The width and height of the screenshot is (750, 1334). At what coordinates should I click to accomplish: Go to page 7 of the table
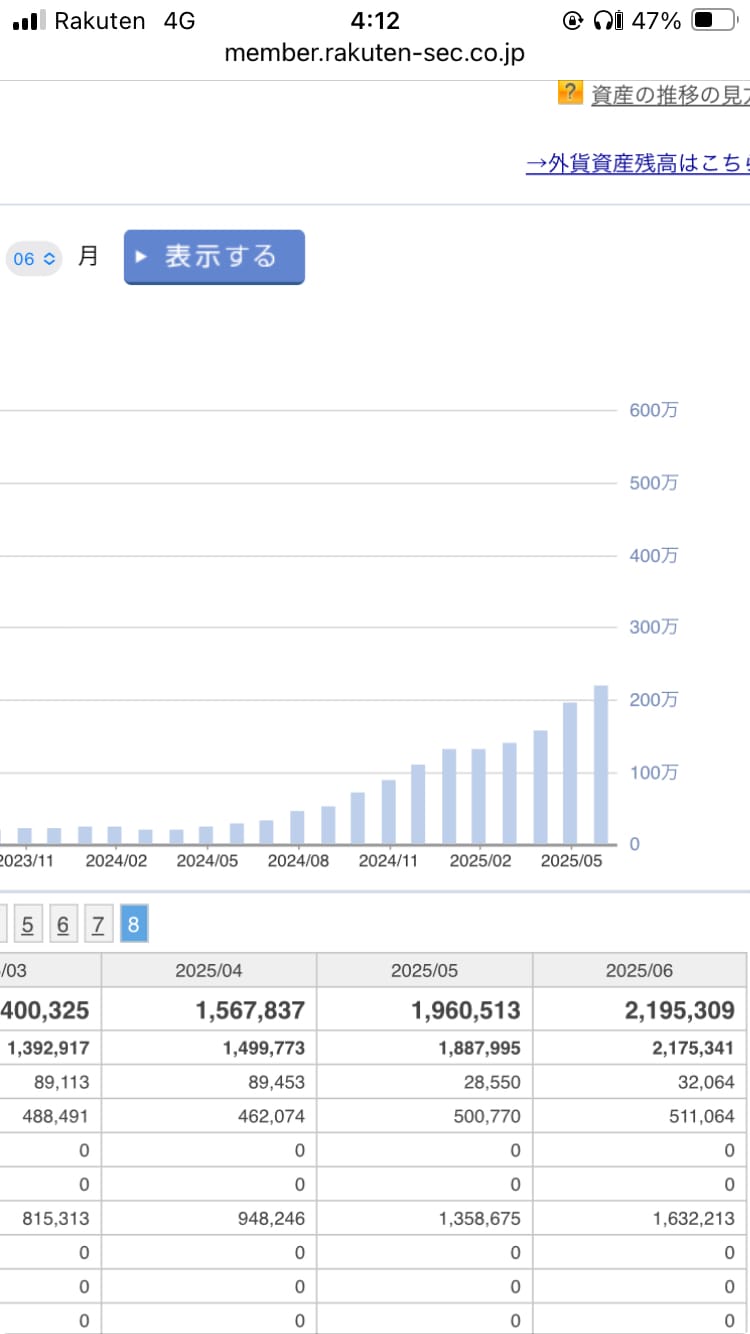(97, 925)
